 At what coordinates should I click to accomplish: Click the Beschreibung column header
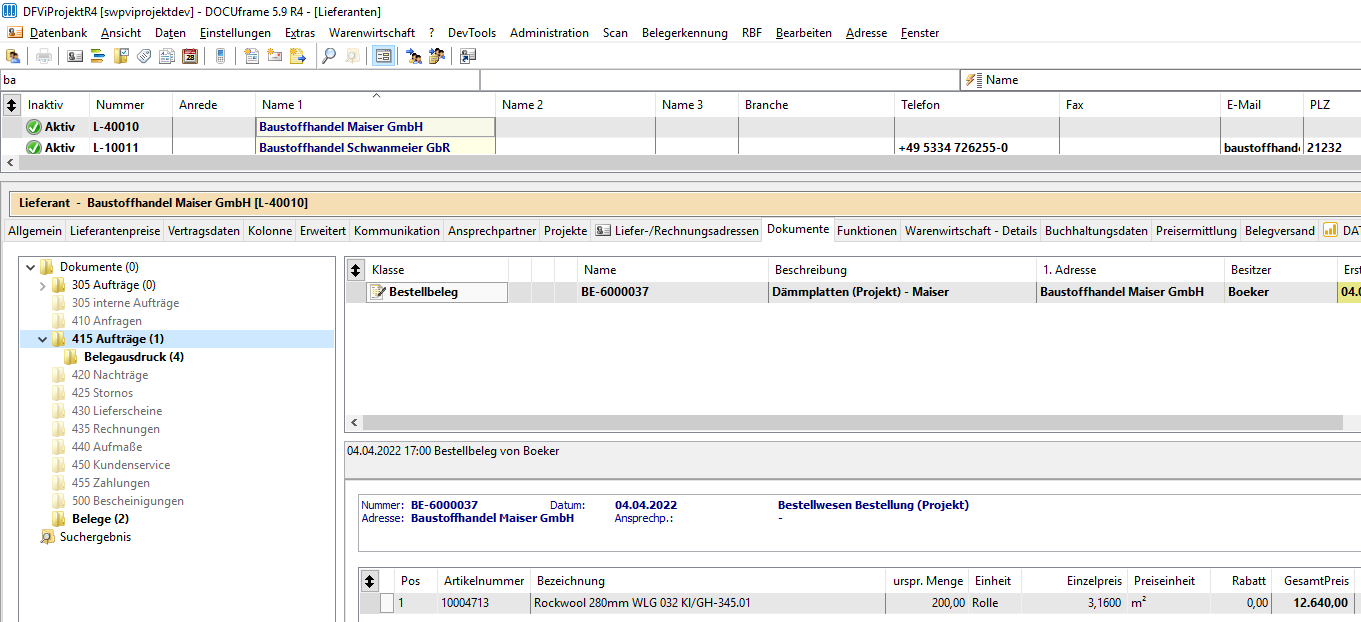click(902, 270)
